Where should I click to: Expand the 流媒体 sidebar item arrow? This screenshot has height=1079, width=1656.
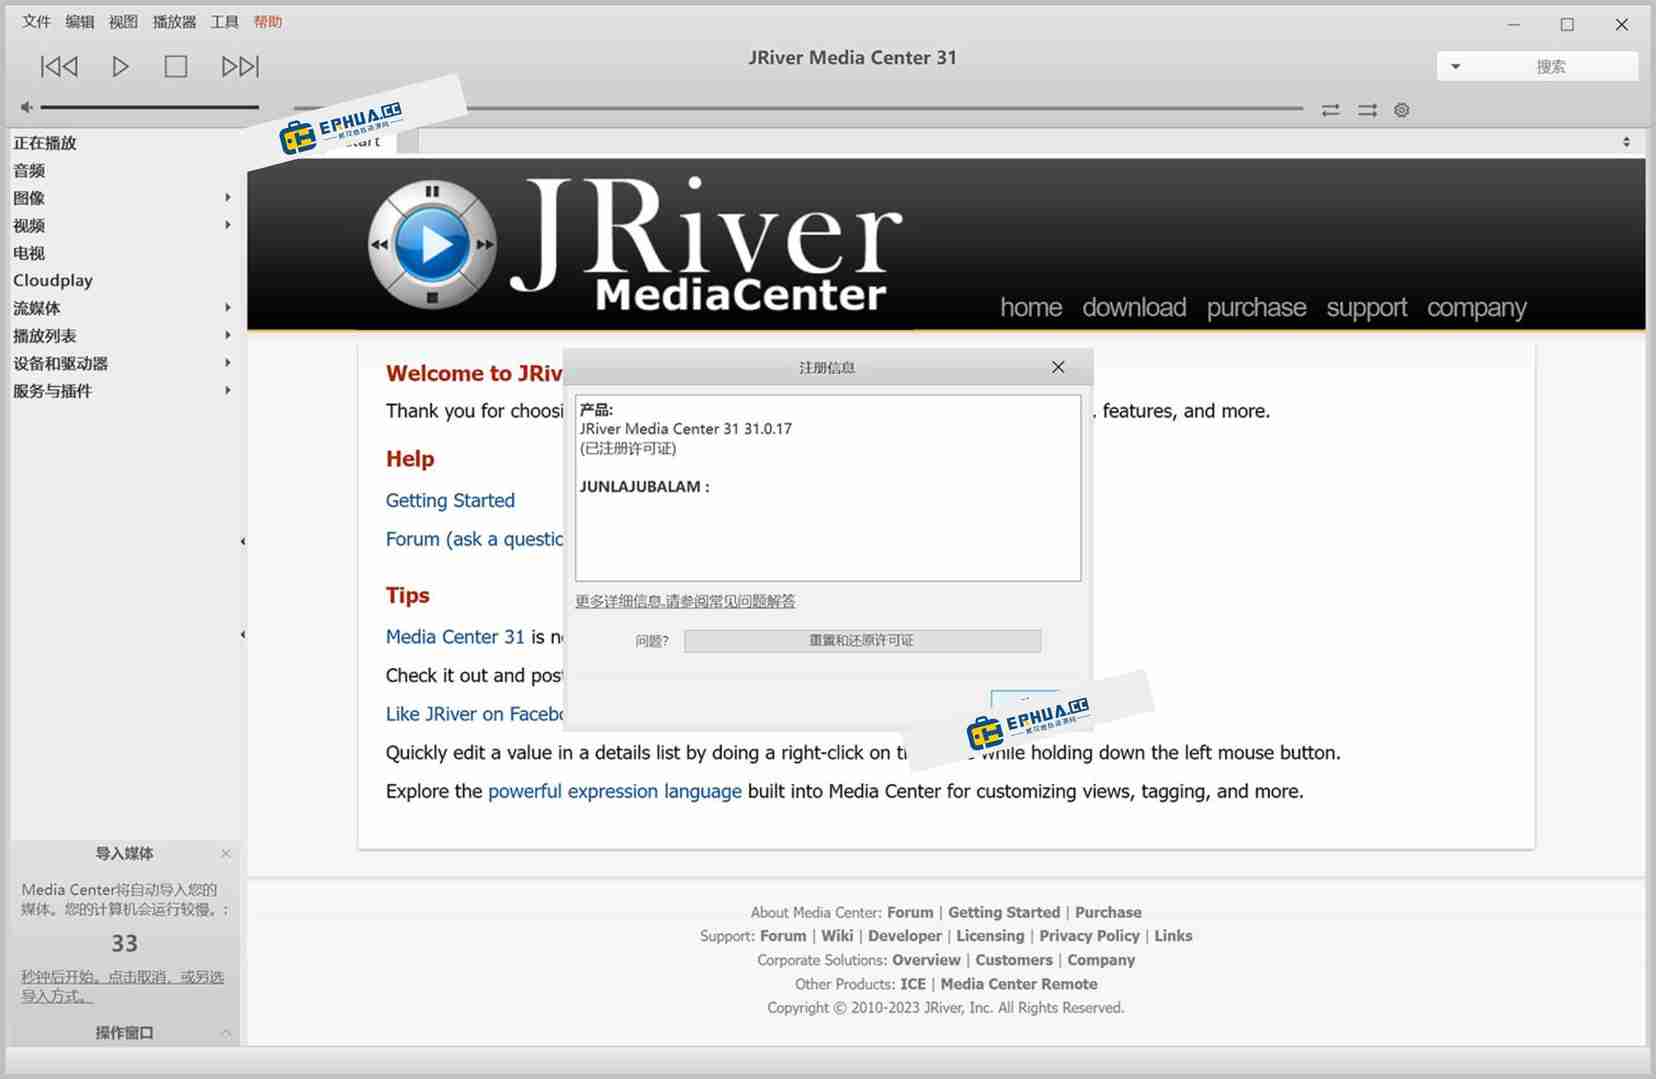point(228,308)
